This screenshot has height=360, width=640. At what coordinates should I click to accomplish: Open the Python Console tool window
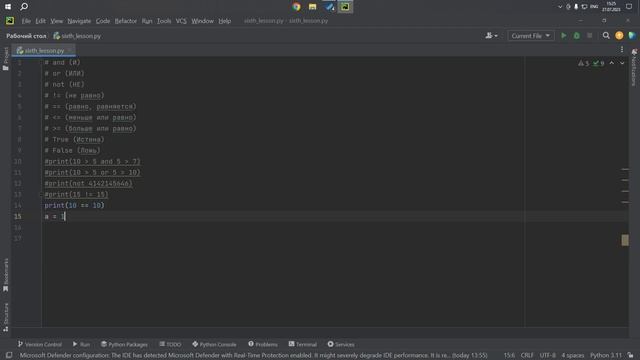pos(214,344)
